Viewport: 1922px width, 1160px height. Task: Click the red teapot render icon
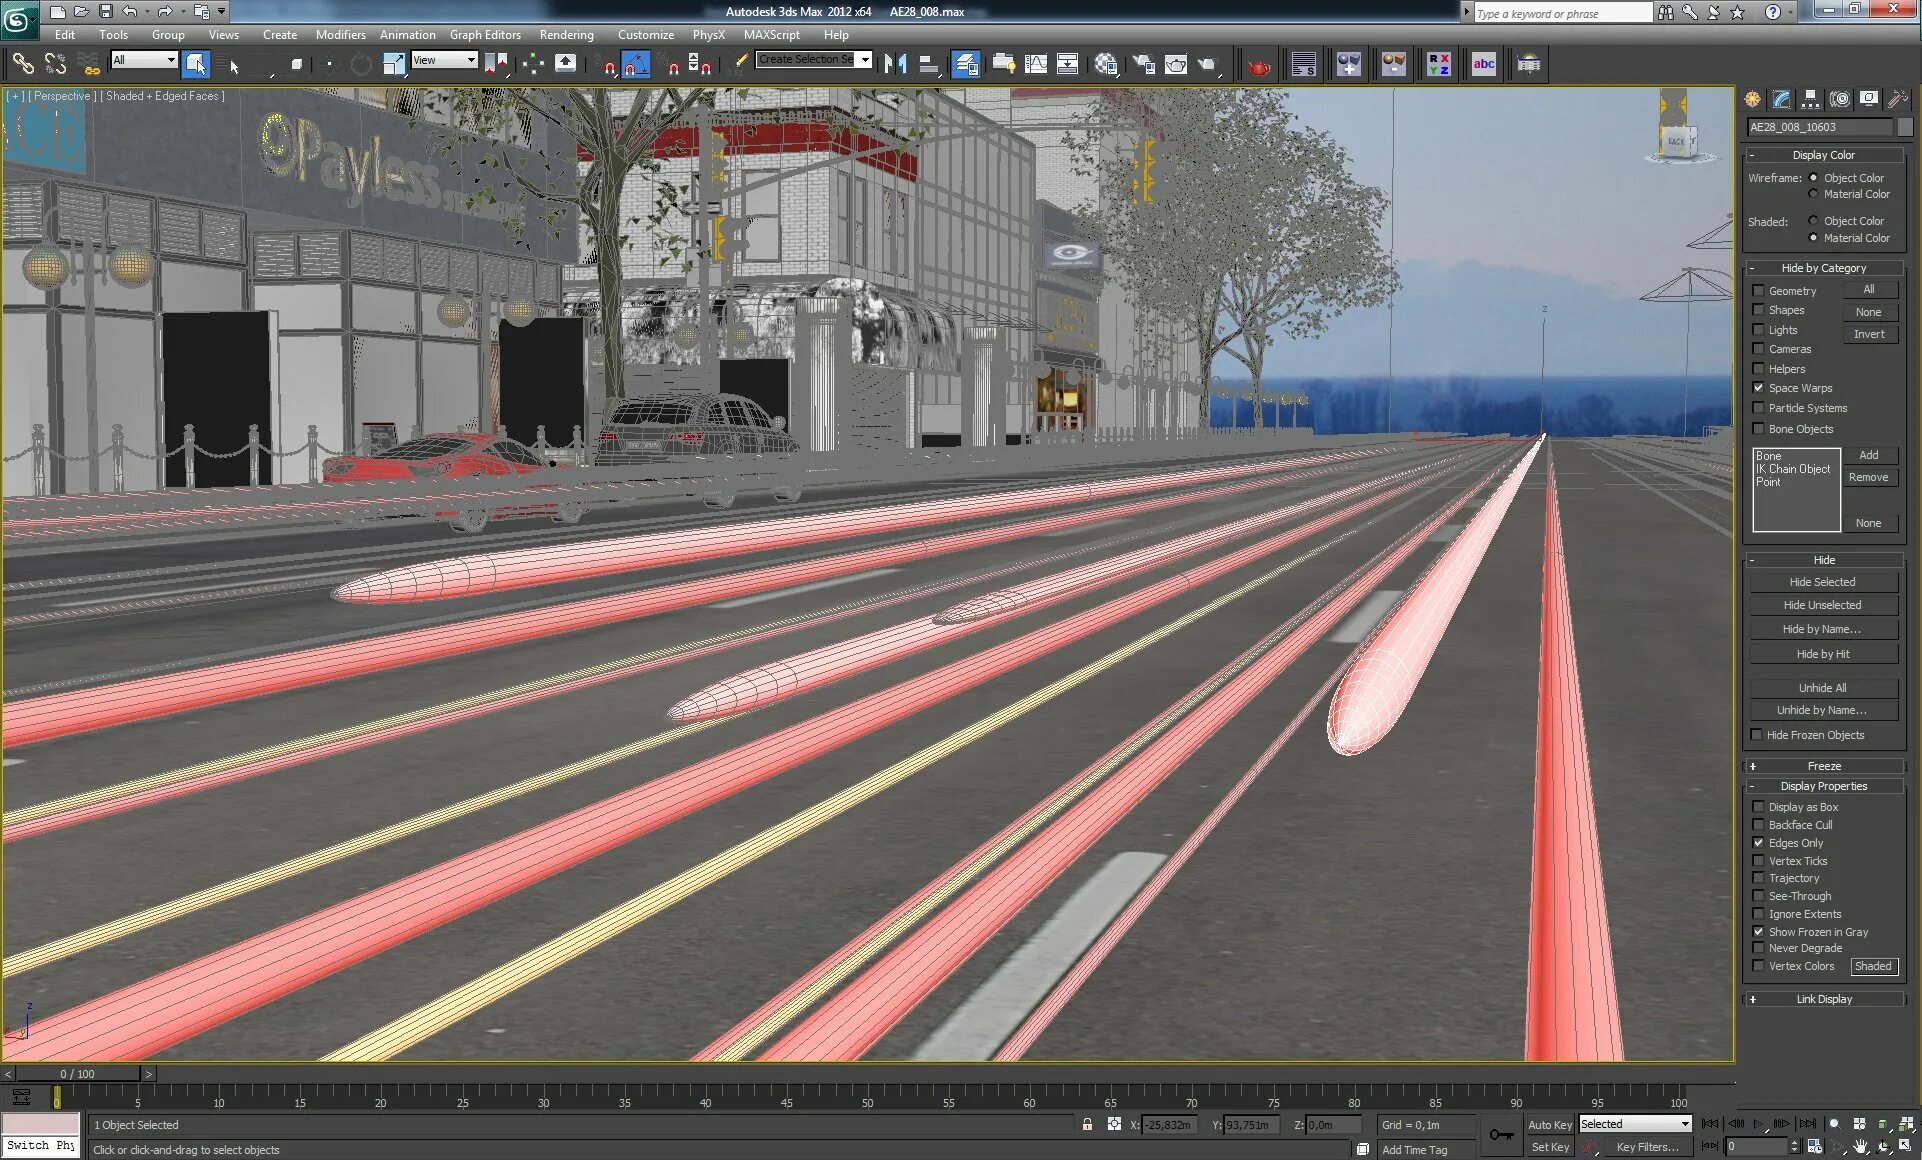pos(1258,66)
